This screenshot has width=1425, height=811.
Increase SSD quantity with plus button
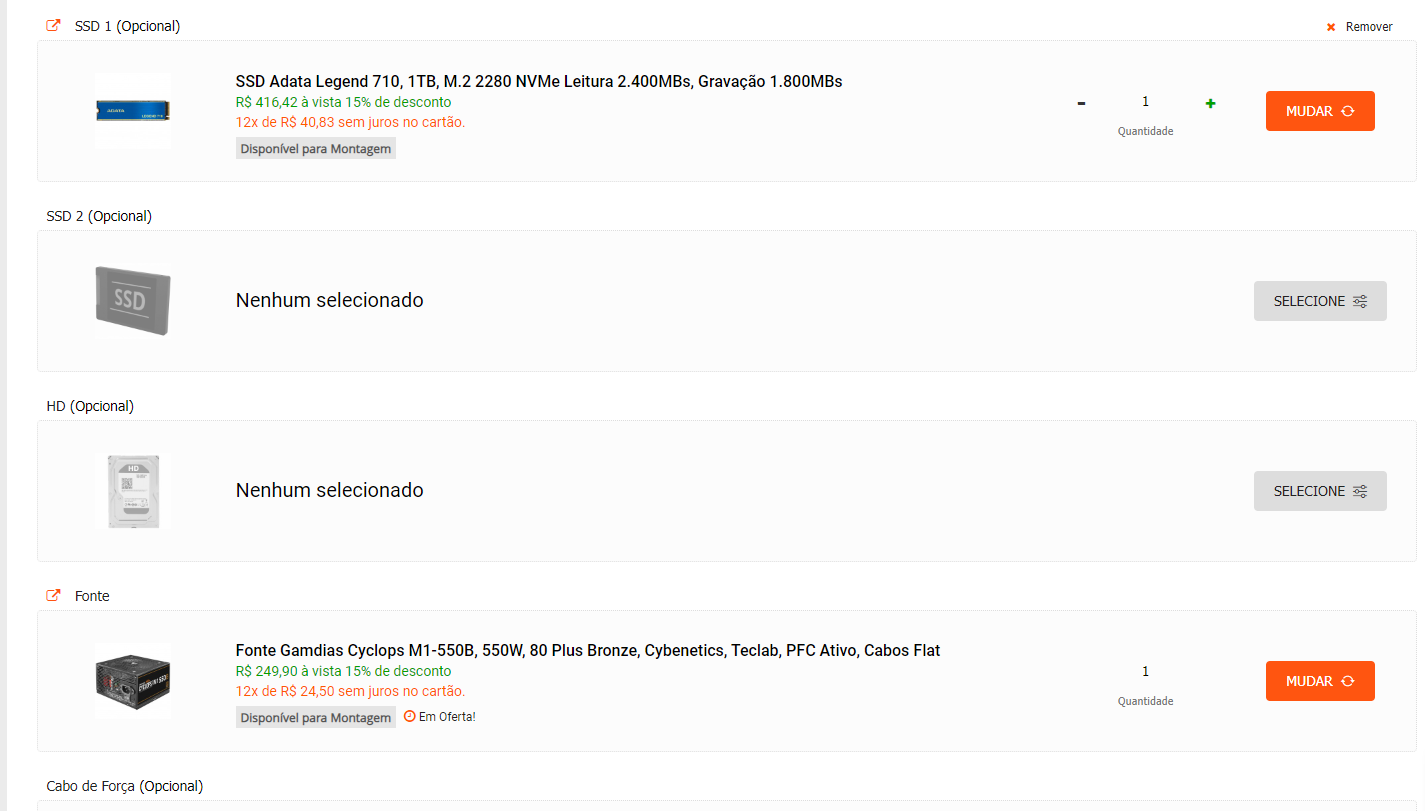click(x=1210, y=103)
